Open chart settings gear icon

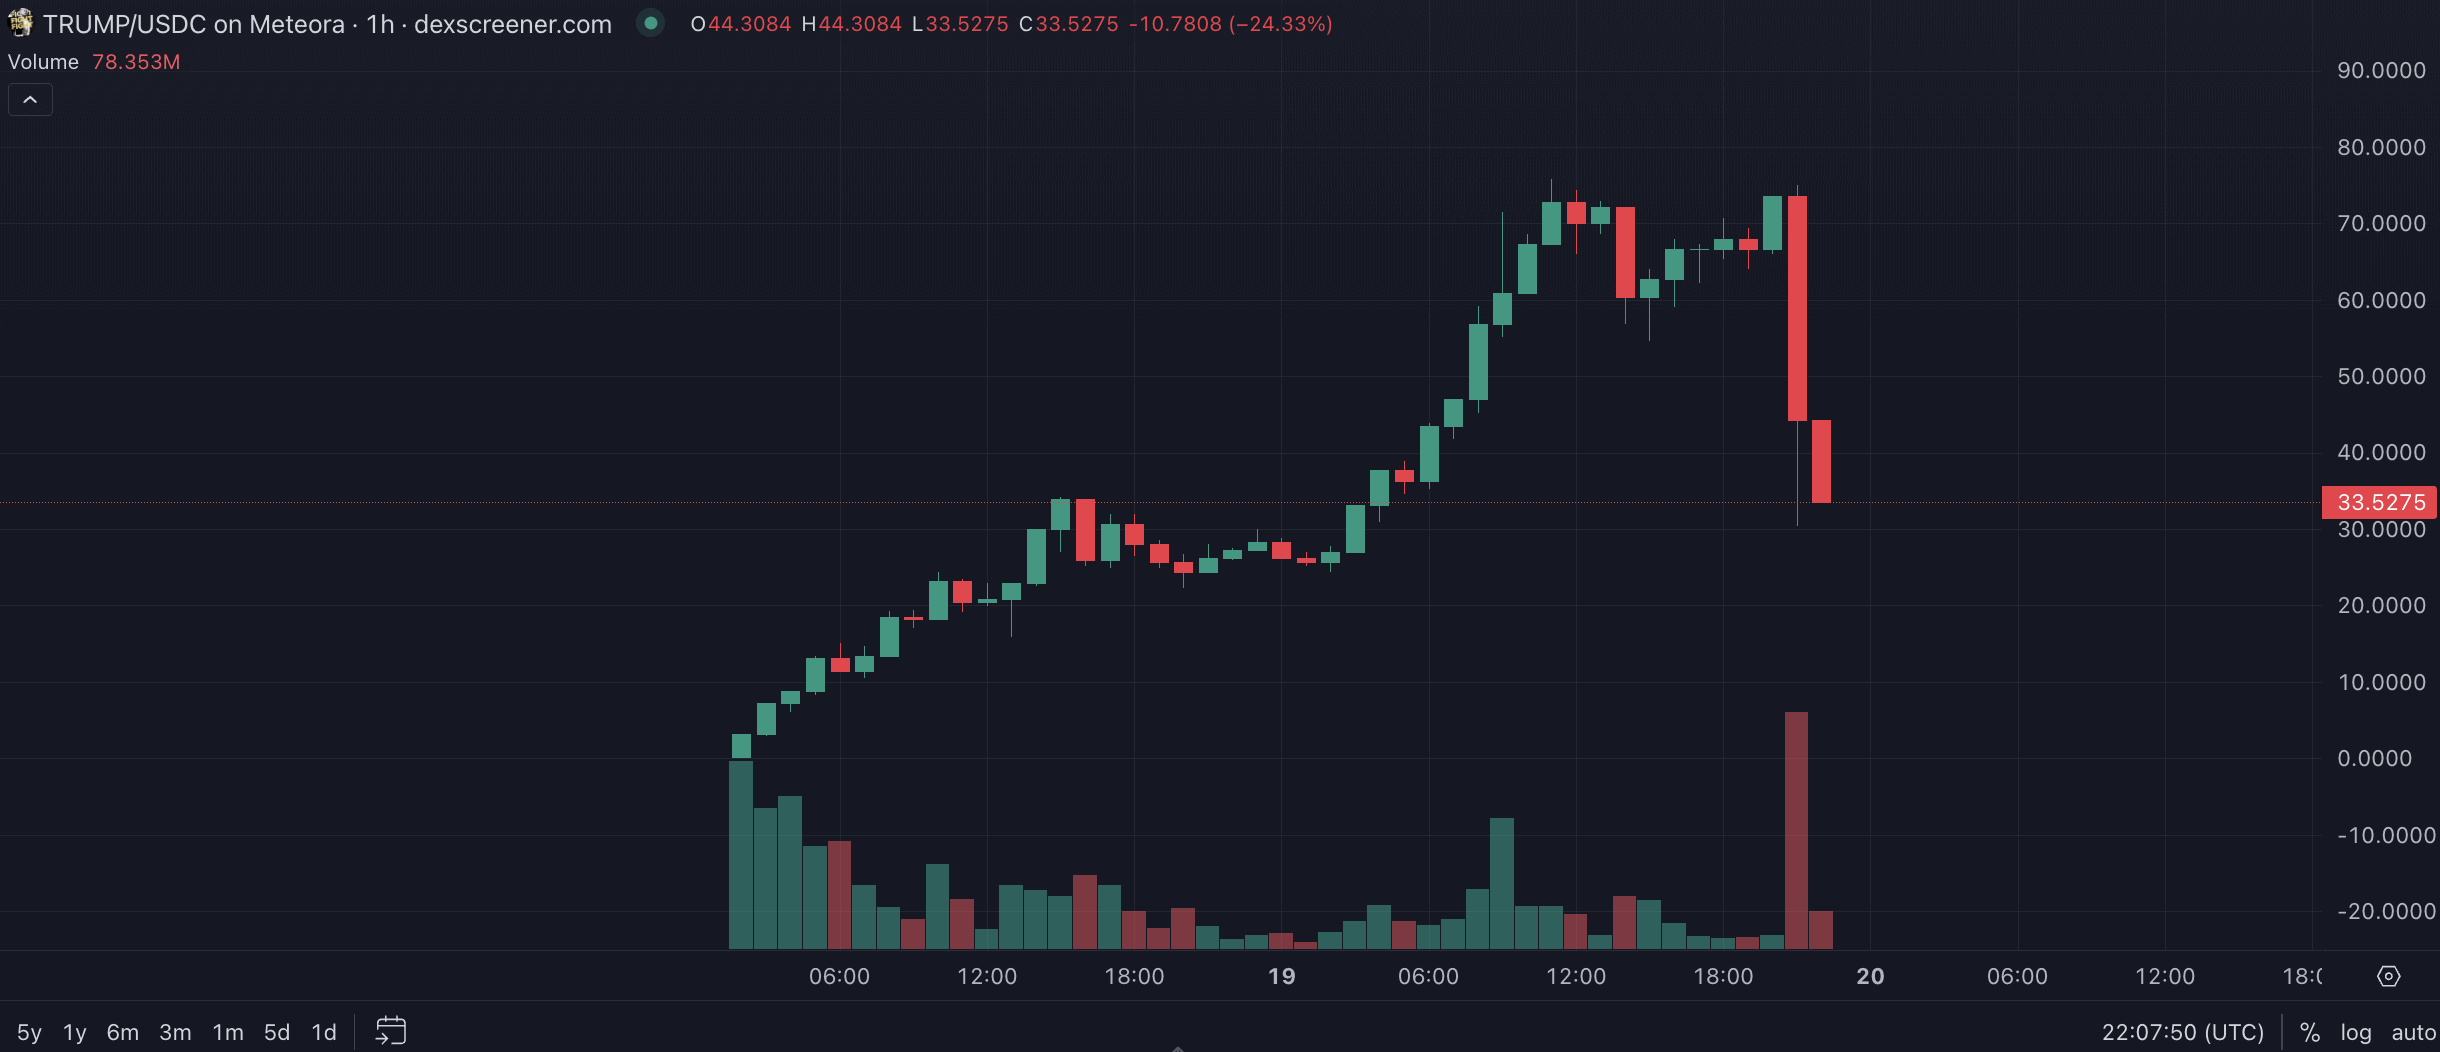pos(2389,976)
